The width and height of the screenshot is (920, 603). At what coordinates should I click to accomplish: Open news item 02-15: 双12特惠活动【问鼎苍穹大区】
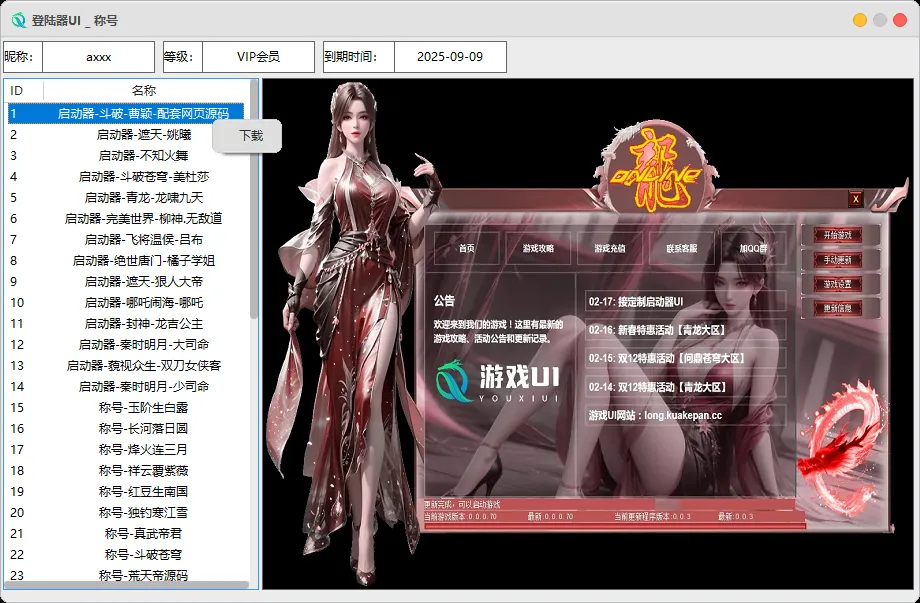[685, 358]
